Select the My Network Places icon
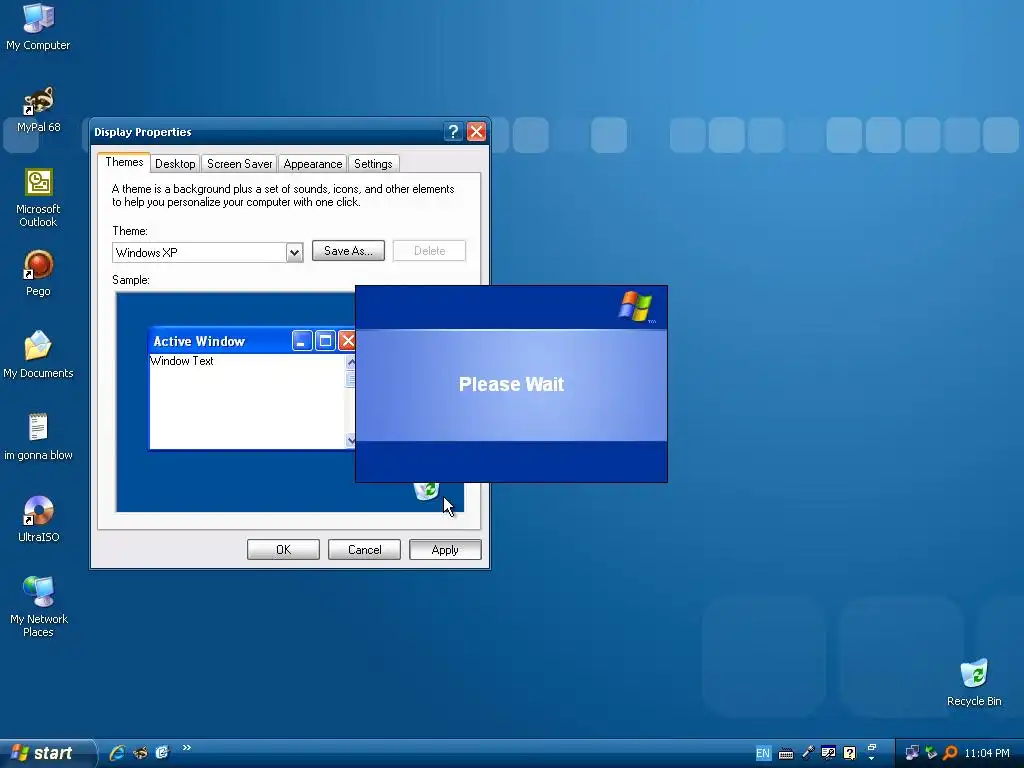Viewport: 1024px width, 768px height. point(38,607)
